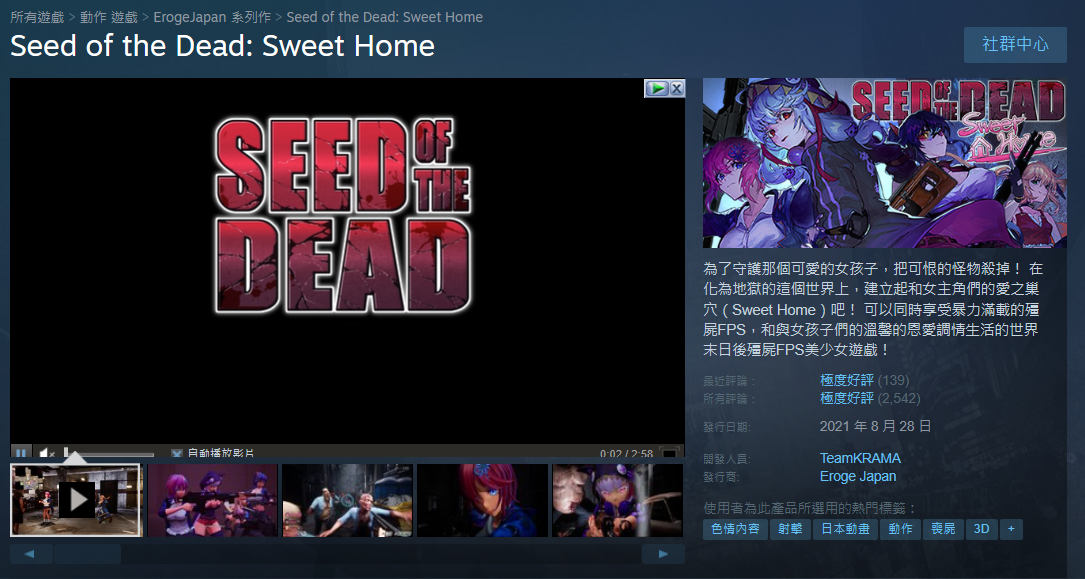Open the three girls with guns screenshot thumbnail
This screenshot has width=1085, height=579.
point(213,499)
